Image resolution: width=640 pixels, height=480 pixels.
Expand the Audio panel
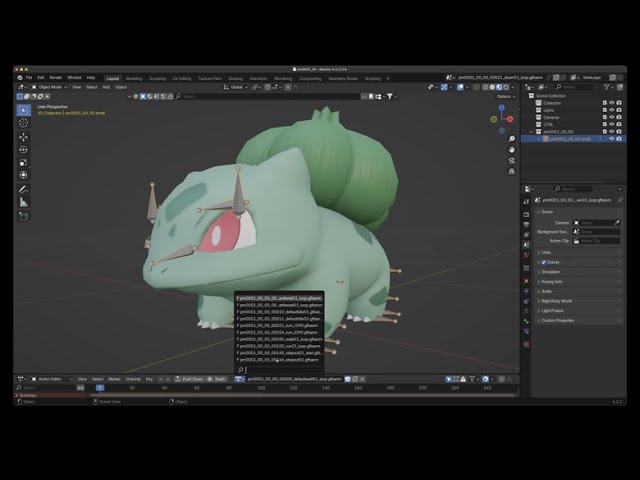(546, 291)
